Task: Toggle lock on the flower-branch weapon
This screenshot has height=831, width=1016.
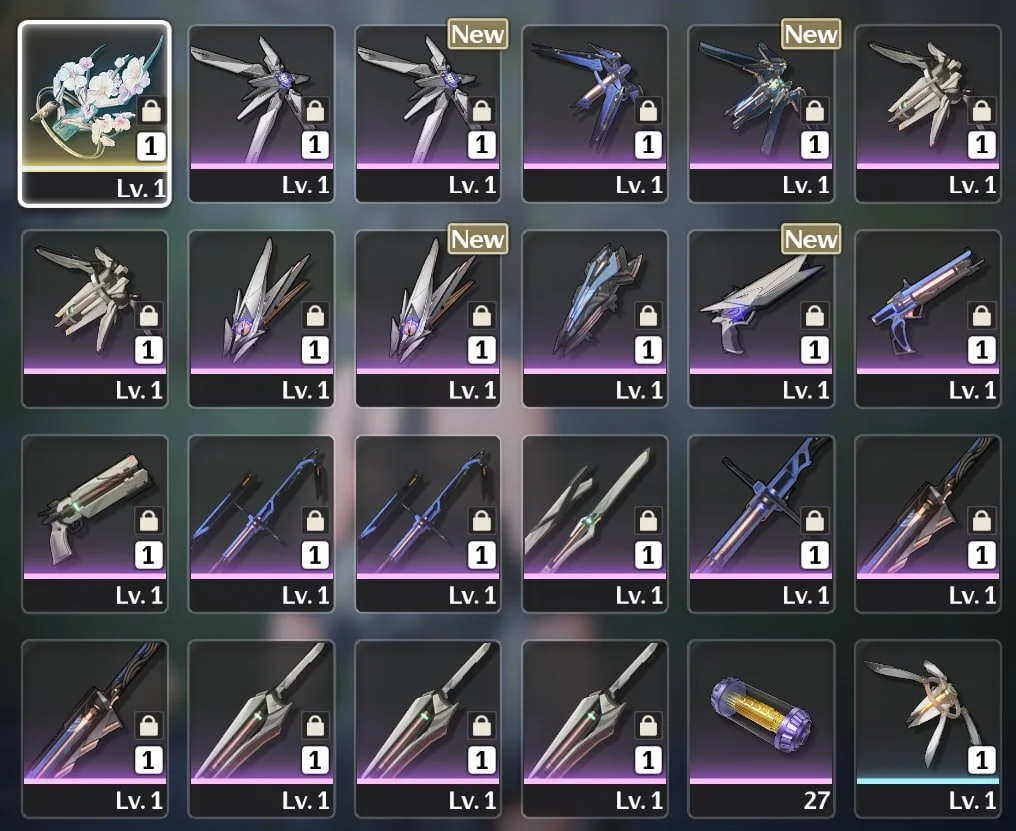Action: point(151,111)
